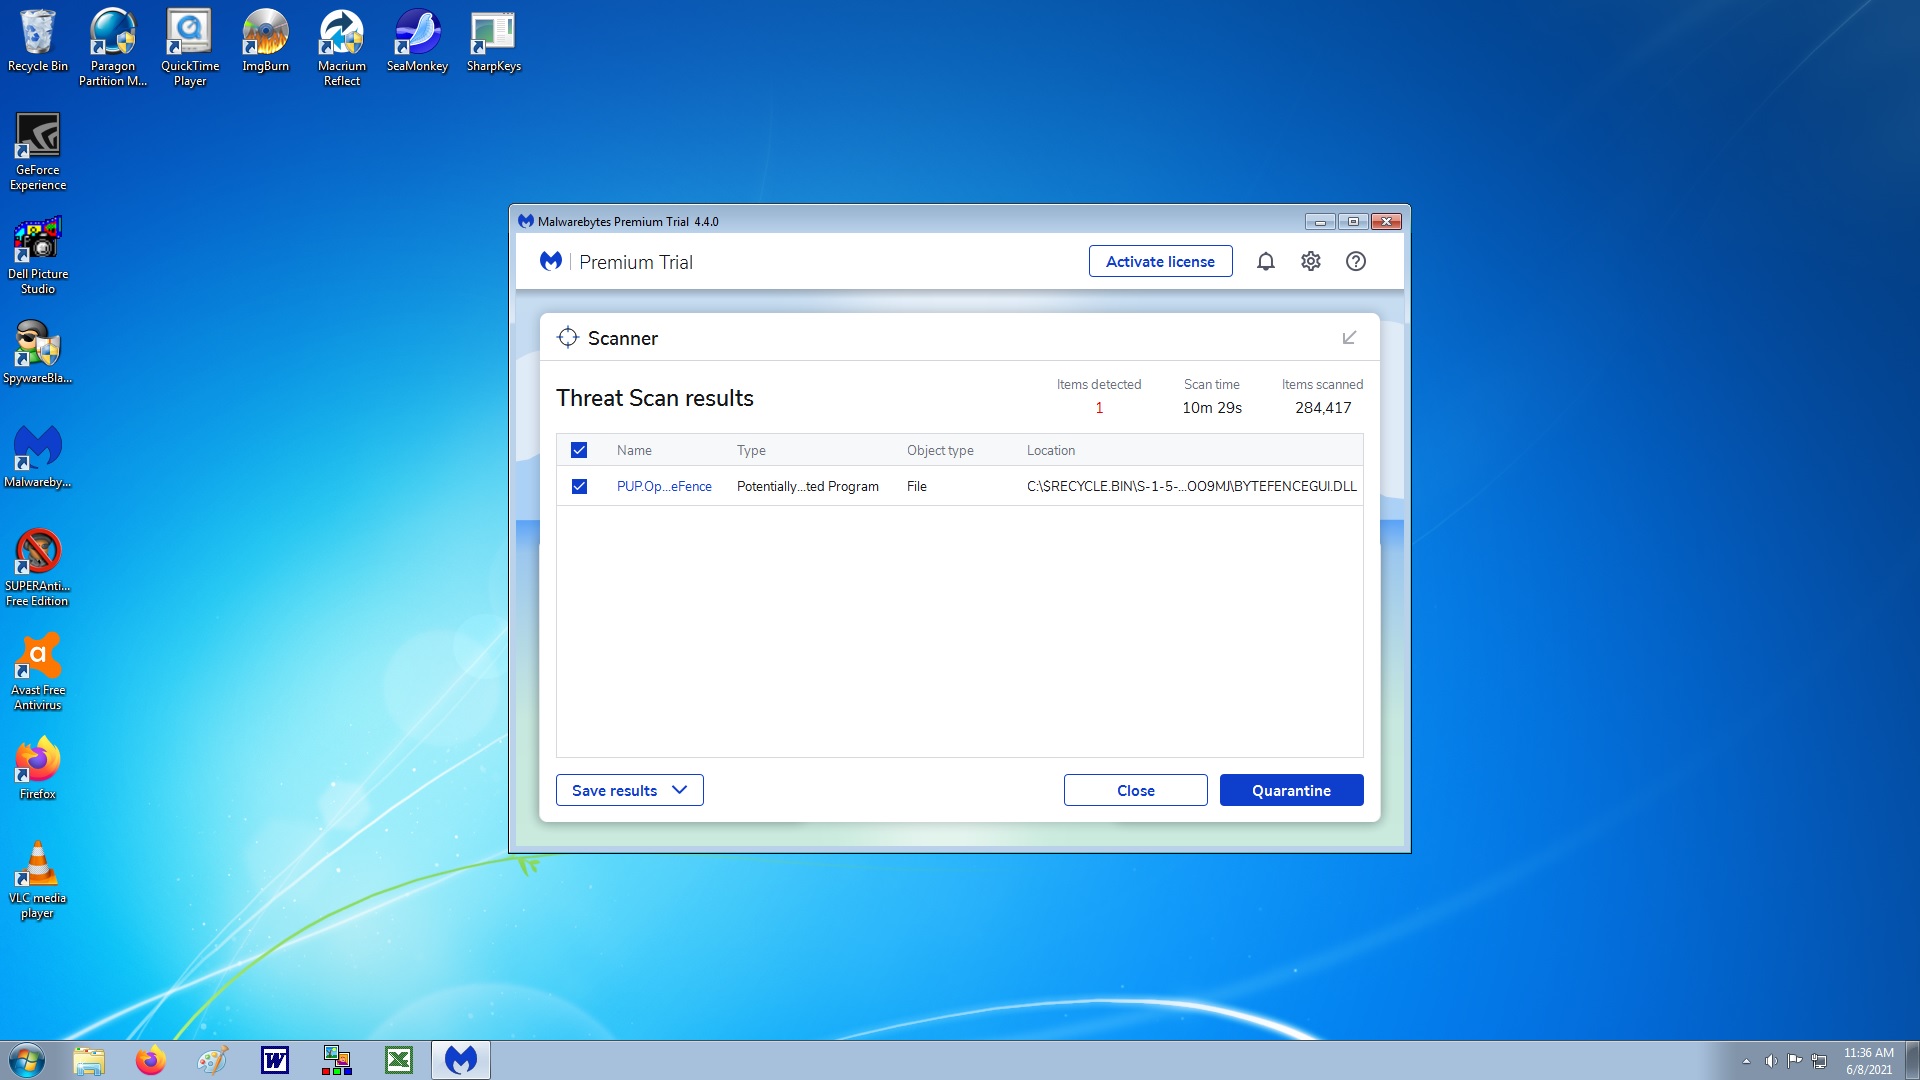Open Malwarebytes settings gear
Image resolution: width=1920 pixels, height=1080 pixels.
(x=1310, y=261)
